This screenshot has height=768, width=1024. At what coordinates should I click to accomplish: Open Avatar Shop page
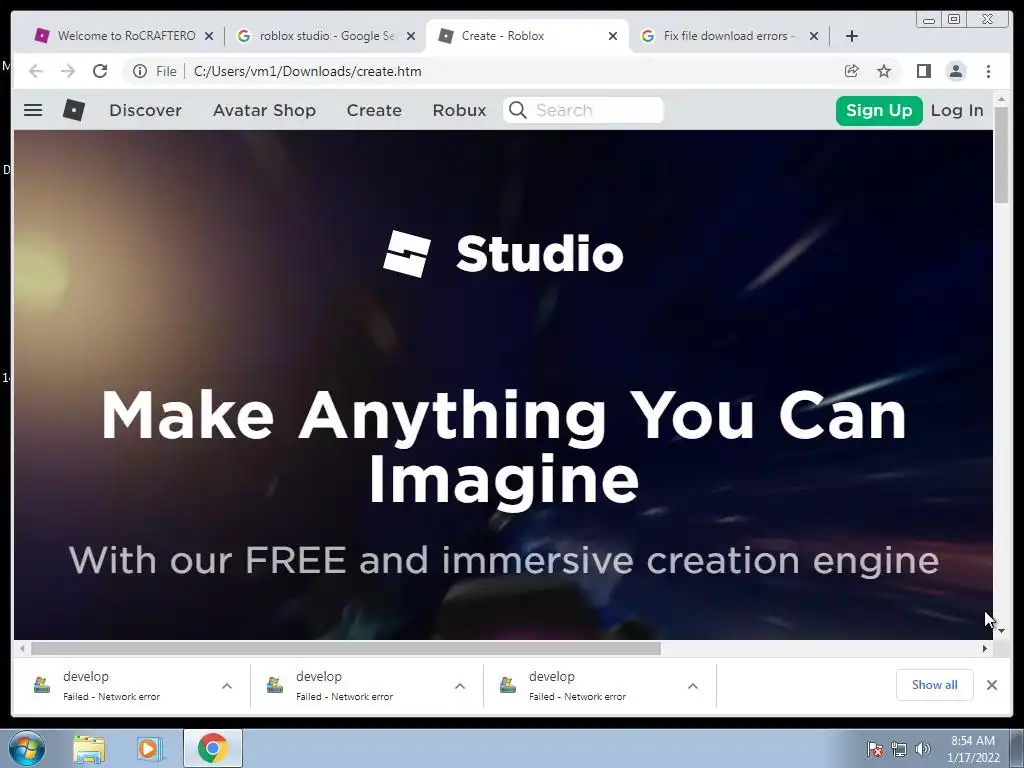click(264, 110)
